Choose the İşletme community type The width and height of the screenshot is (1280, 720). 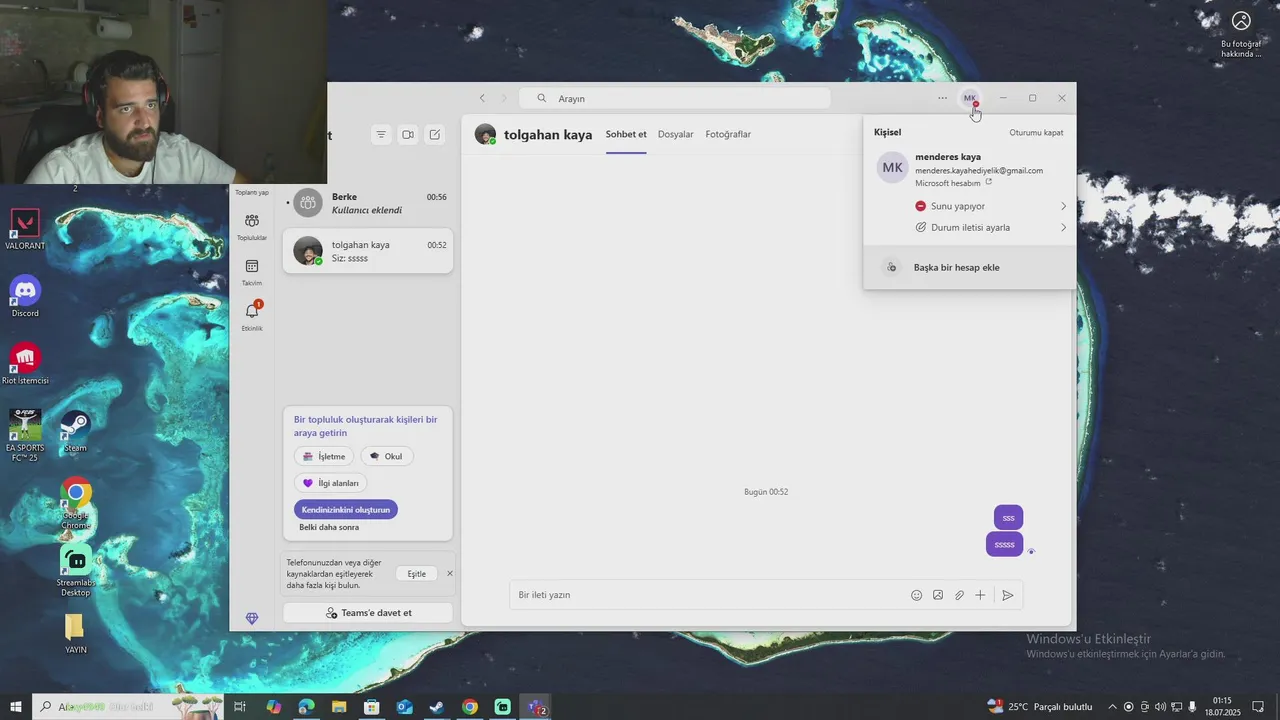(x=324, y=456)
